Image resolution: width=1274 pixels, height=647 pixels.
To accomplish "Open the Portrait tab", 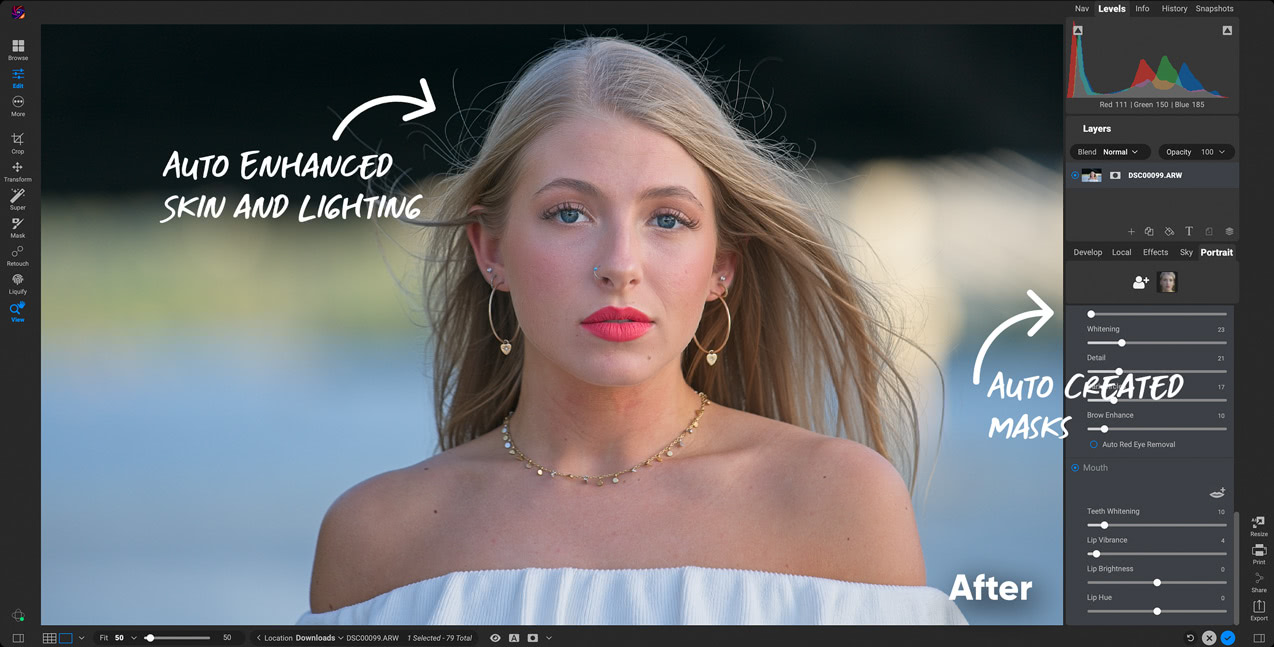I will 1217,252.
